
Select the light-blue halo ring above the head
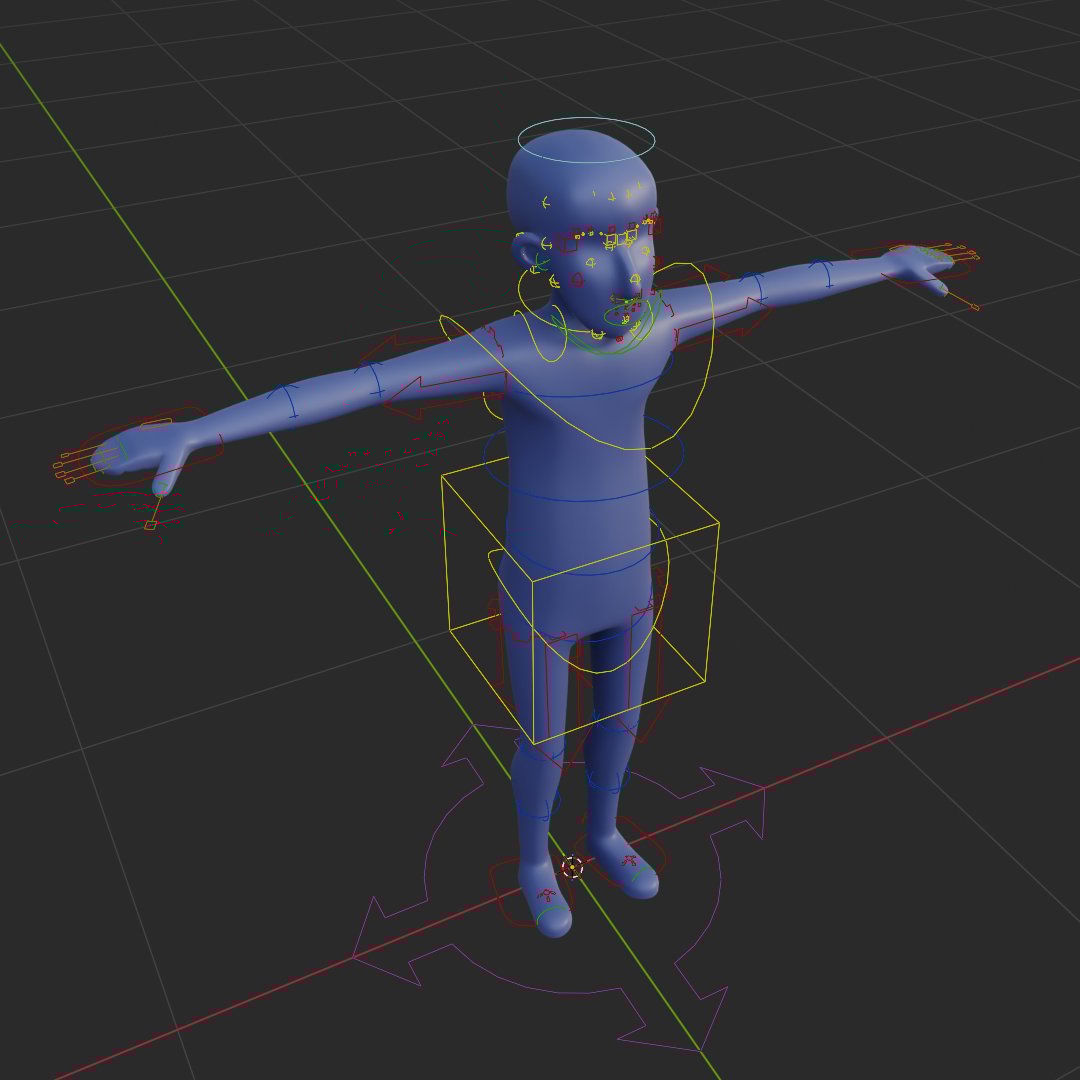[586, 140]
